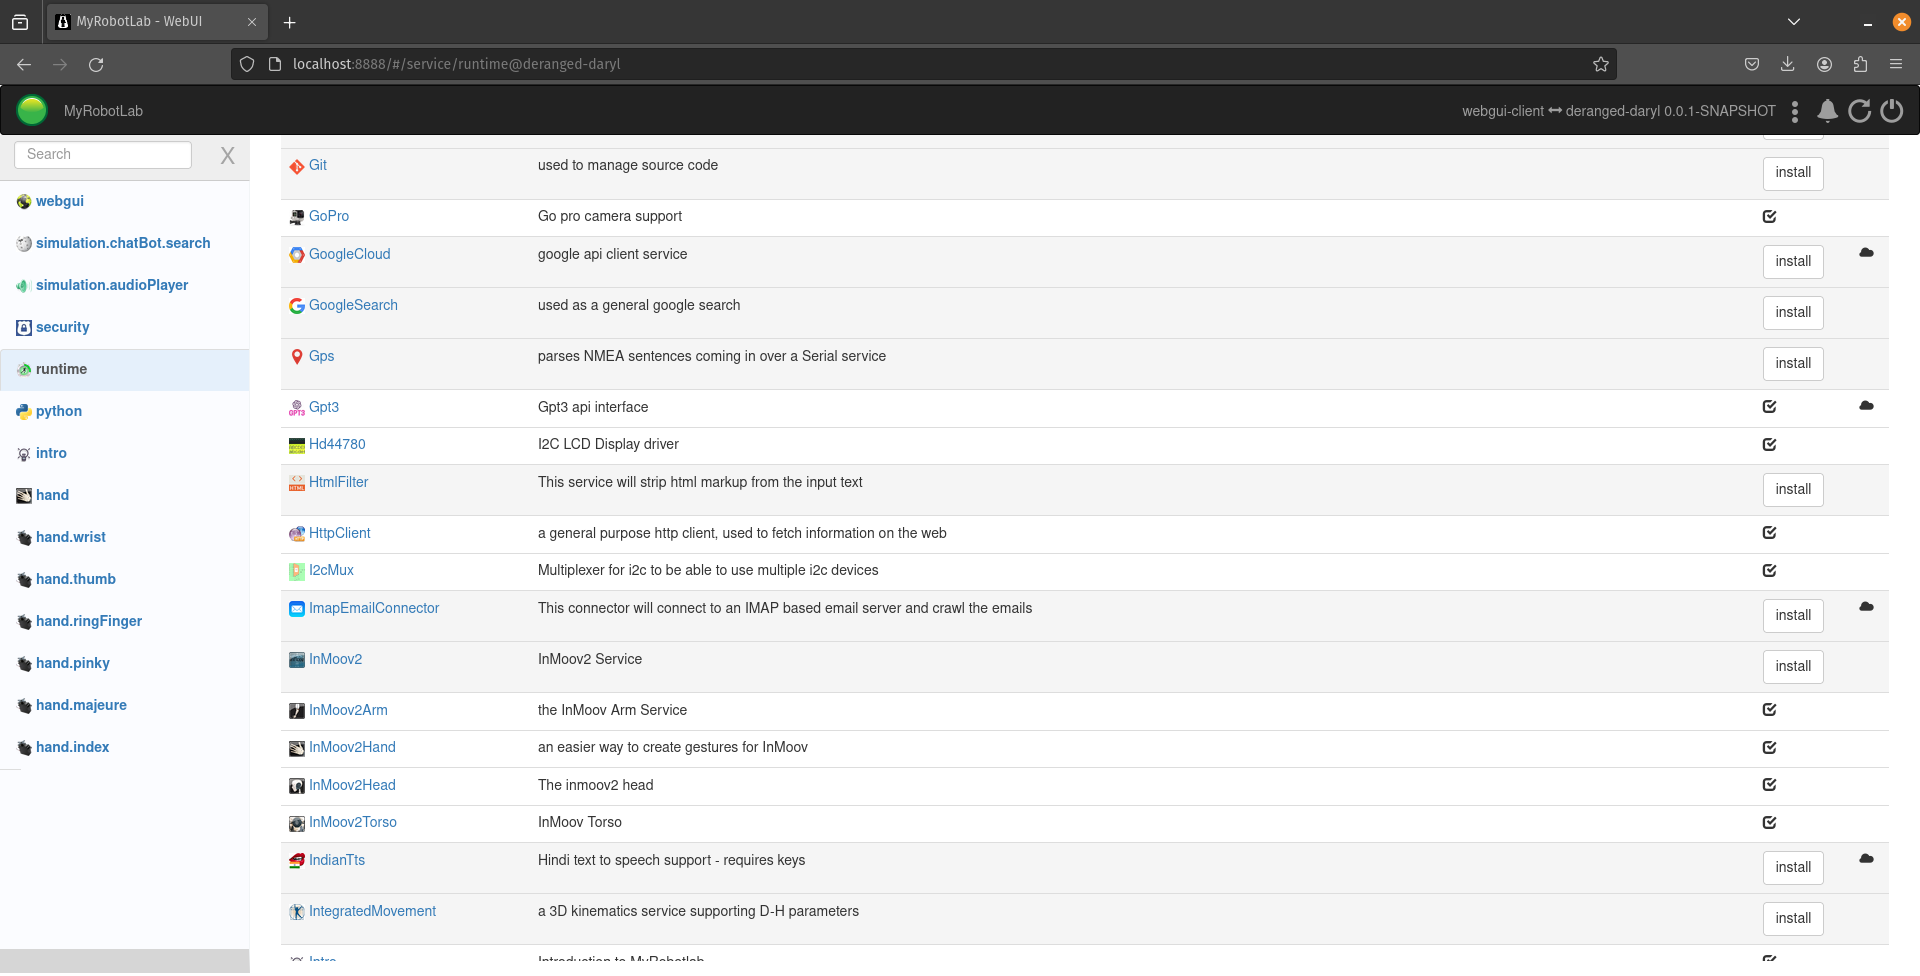Select the runtime service tab
This screenshot has height=976, width=1920.
tap(61, 369)
